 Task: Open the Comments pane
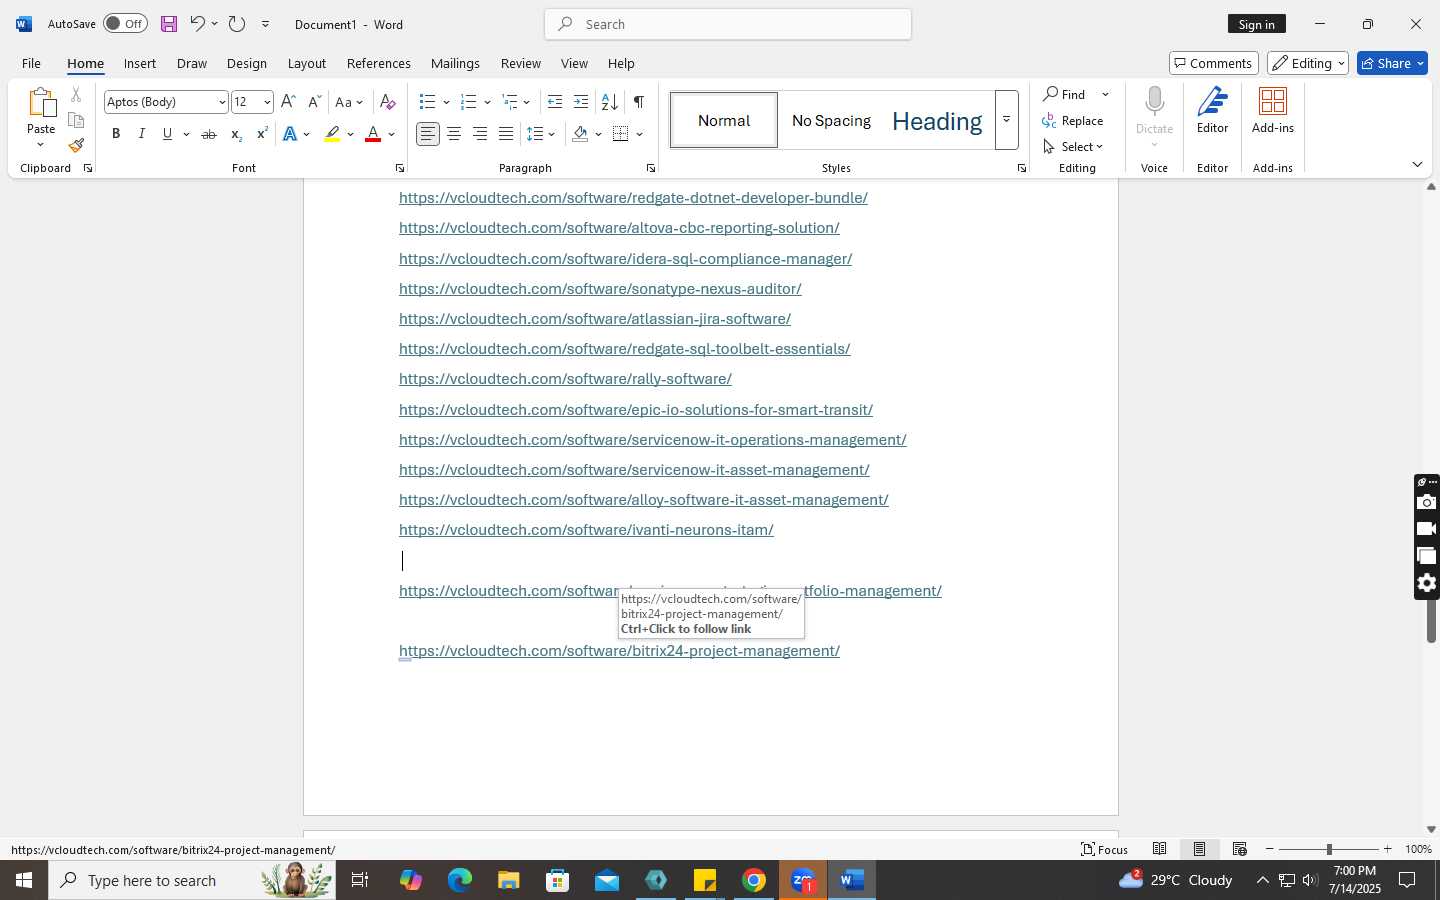tap(1214, 63)
